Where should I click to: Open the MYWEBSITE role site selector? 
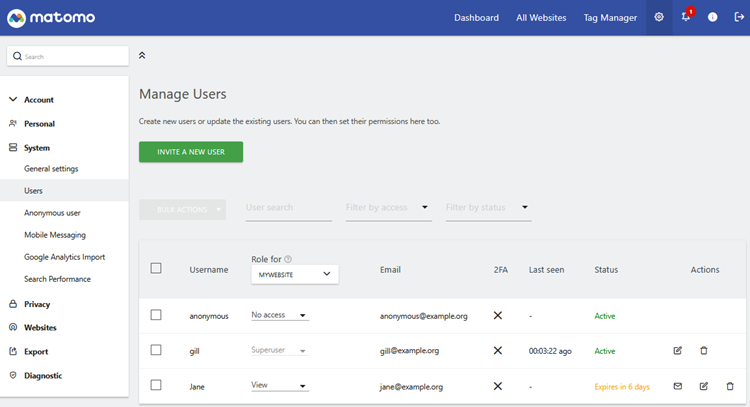click(x=295, y=274)
